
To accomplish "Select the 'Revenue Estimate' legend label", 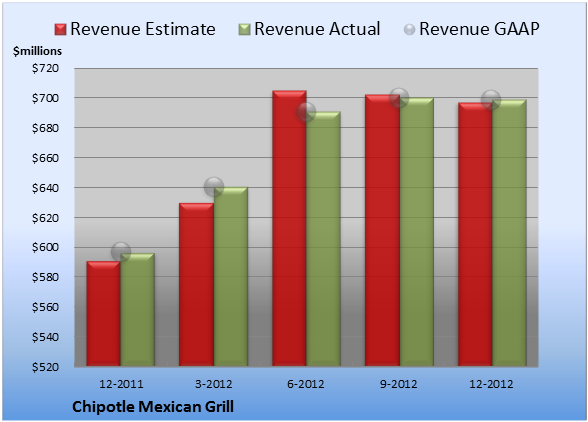I will (x=143, y=29).
